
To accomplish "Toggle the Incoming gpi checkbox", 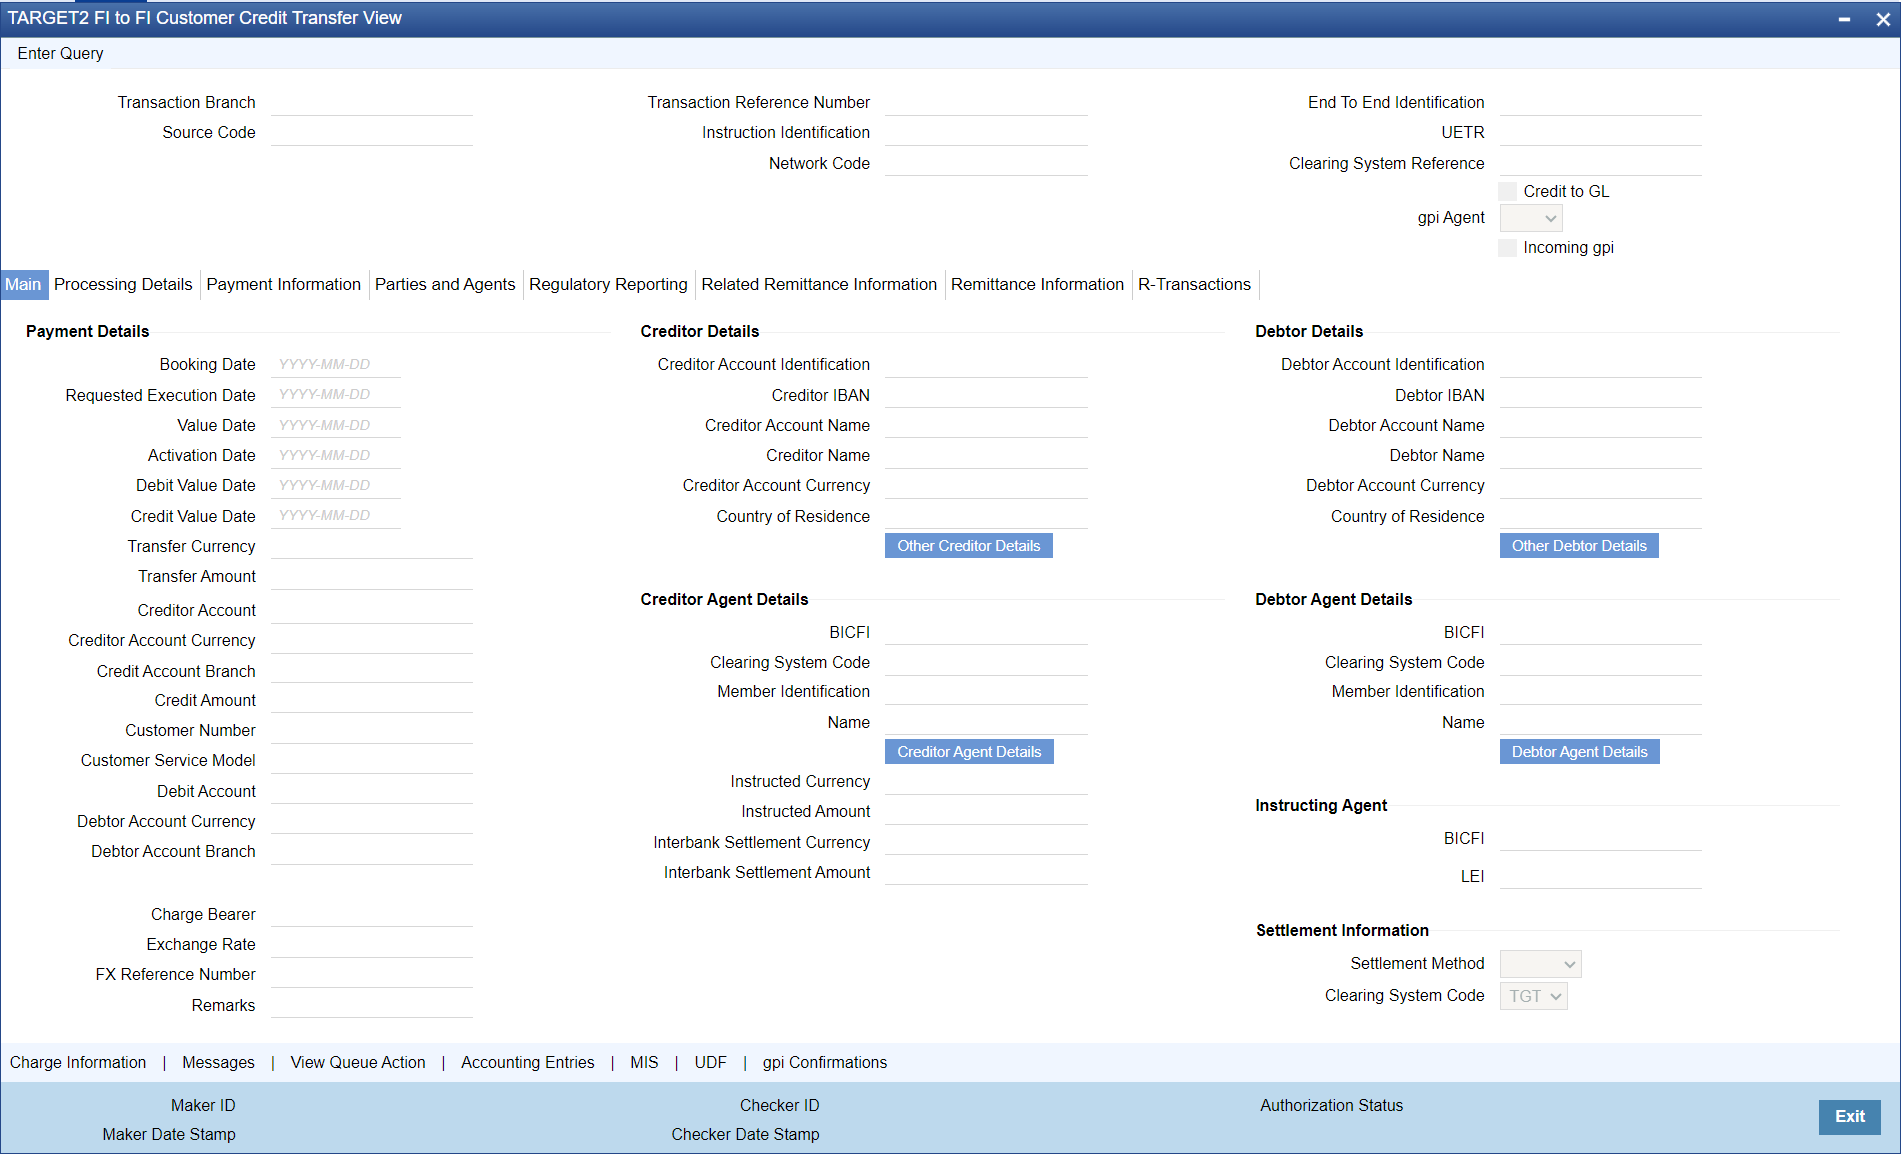I will pyautogui.click(x=1508, y=248).
